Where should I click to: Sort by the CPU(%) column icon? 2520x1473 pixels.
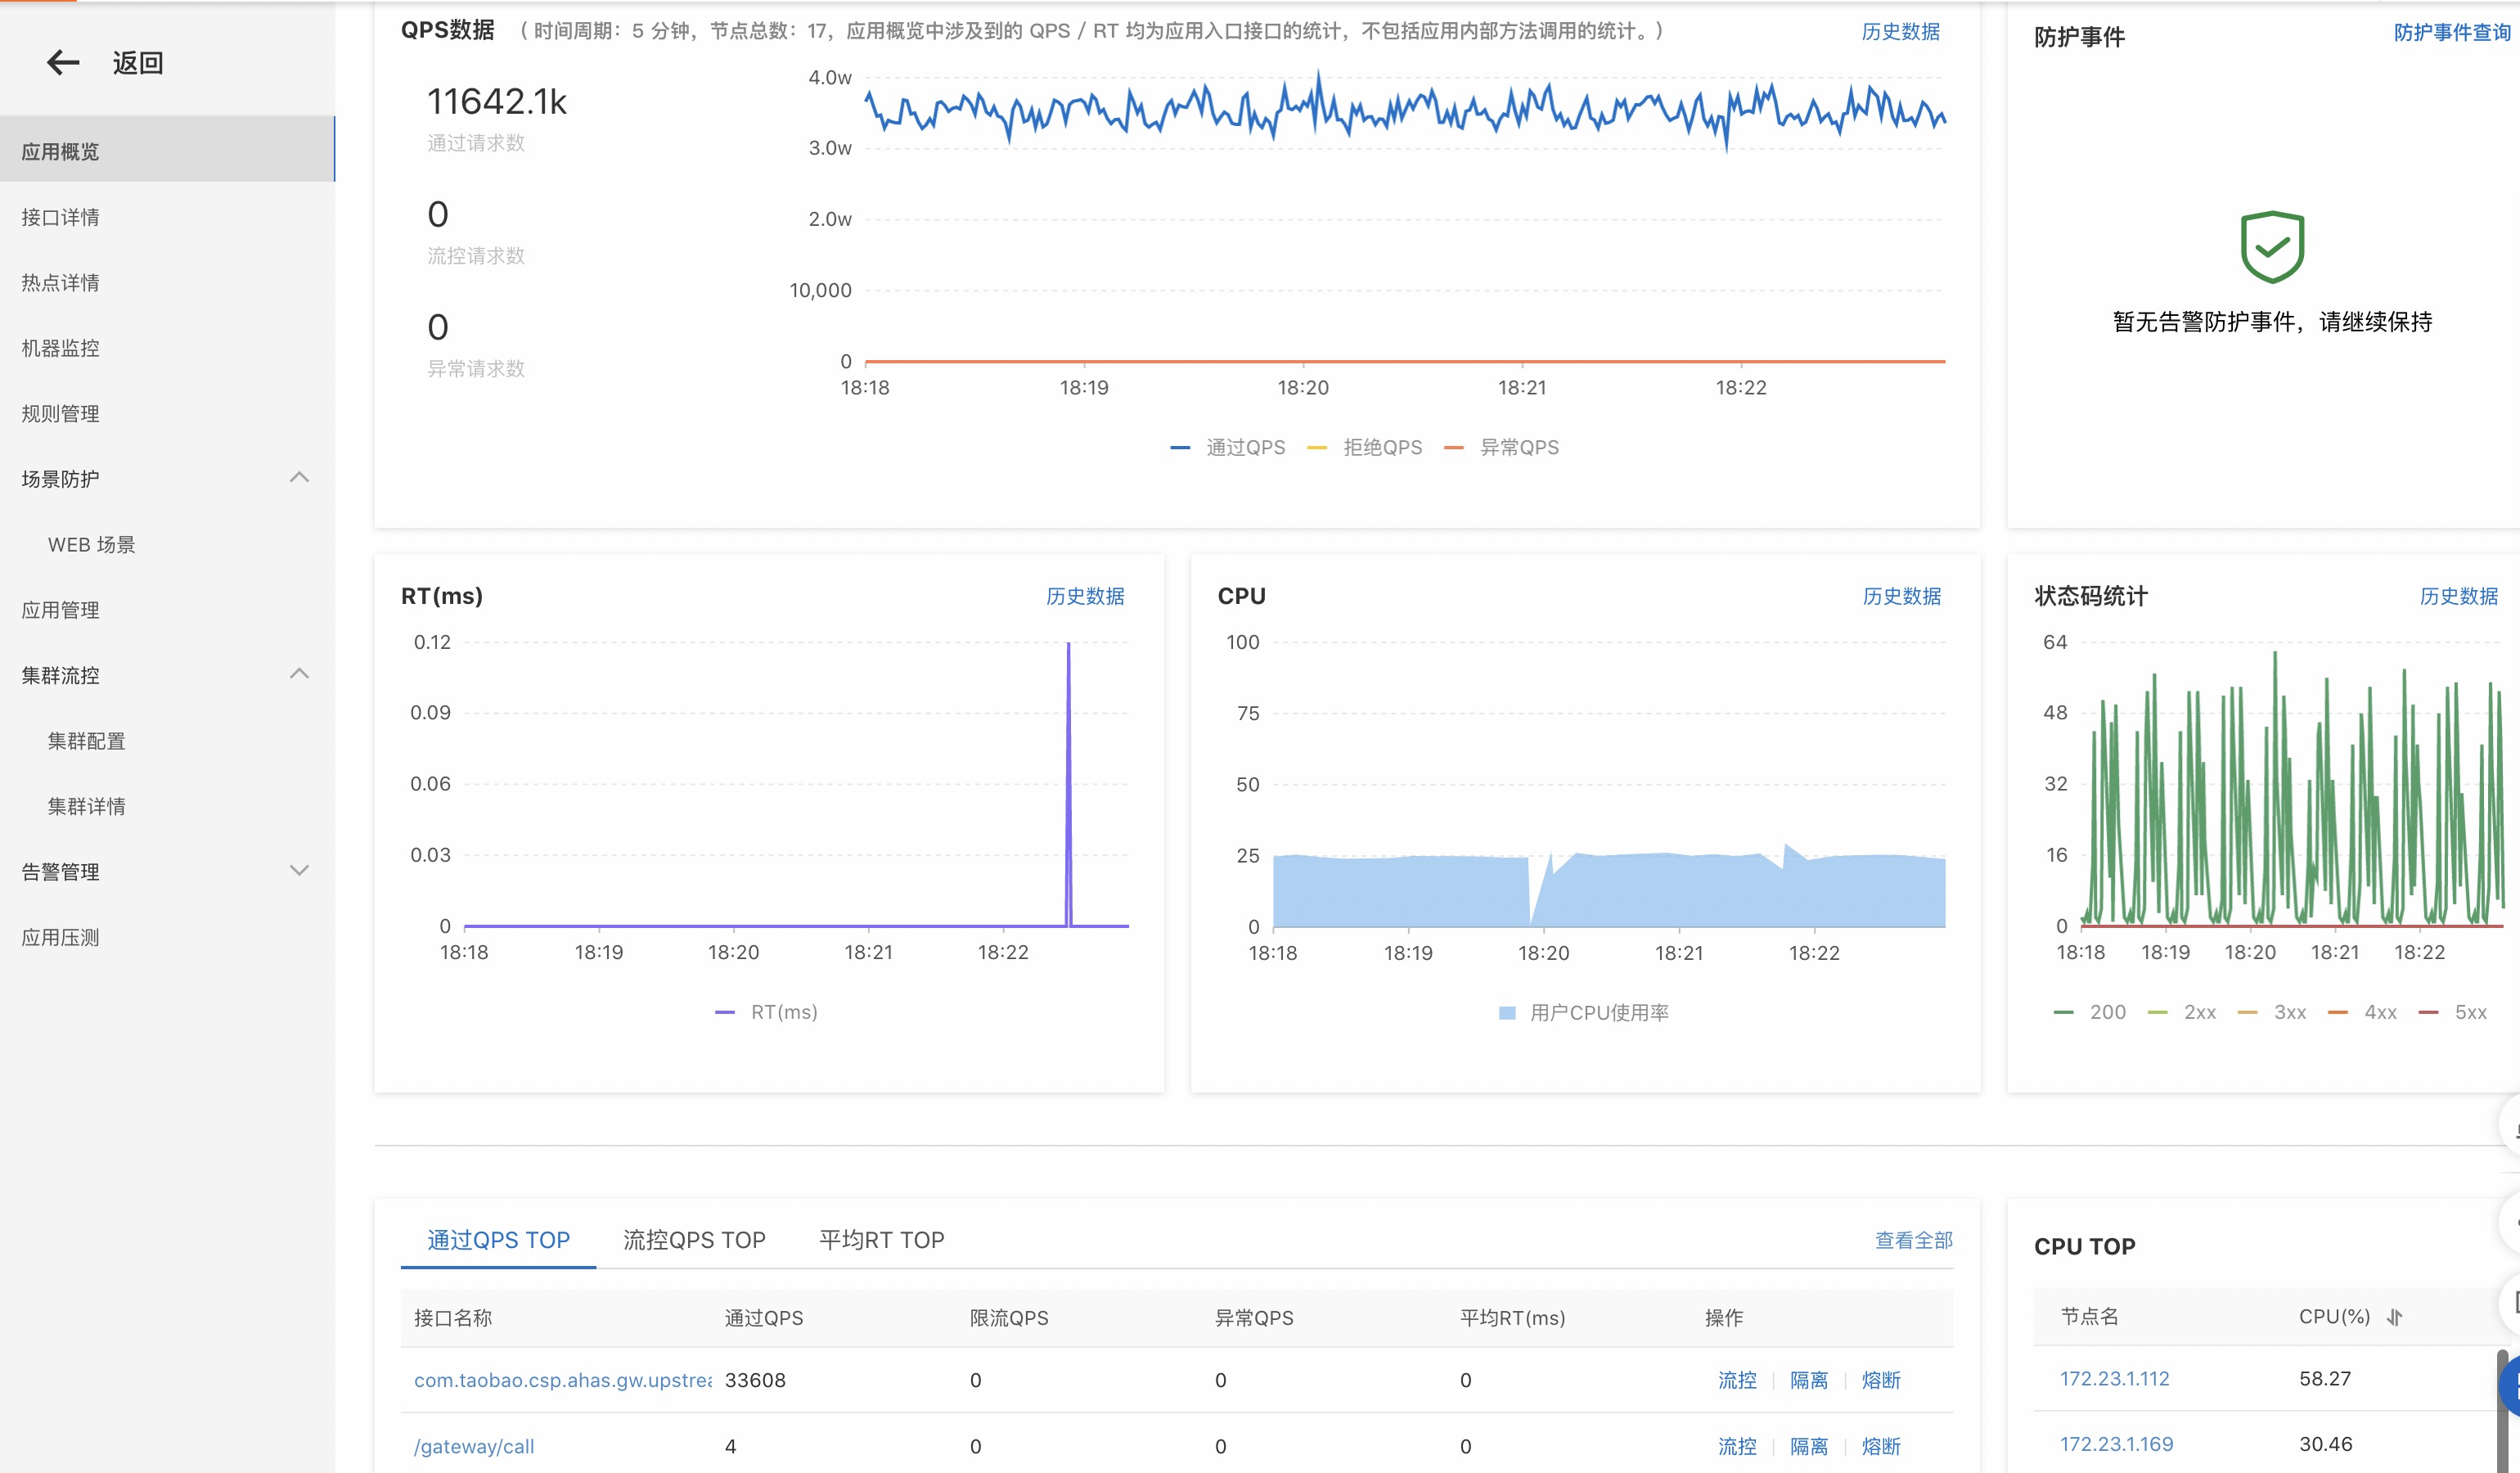click(2394, 1317)
